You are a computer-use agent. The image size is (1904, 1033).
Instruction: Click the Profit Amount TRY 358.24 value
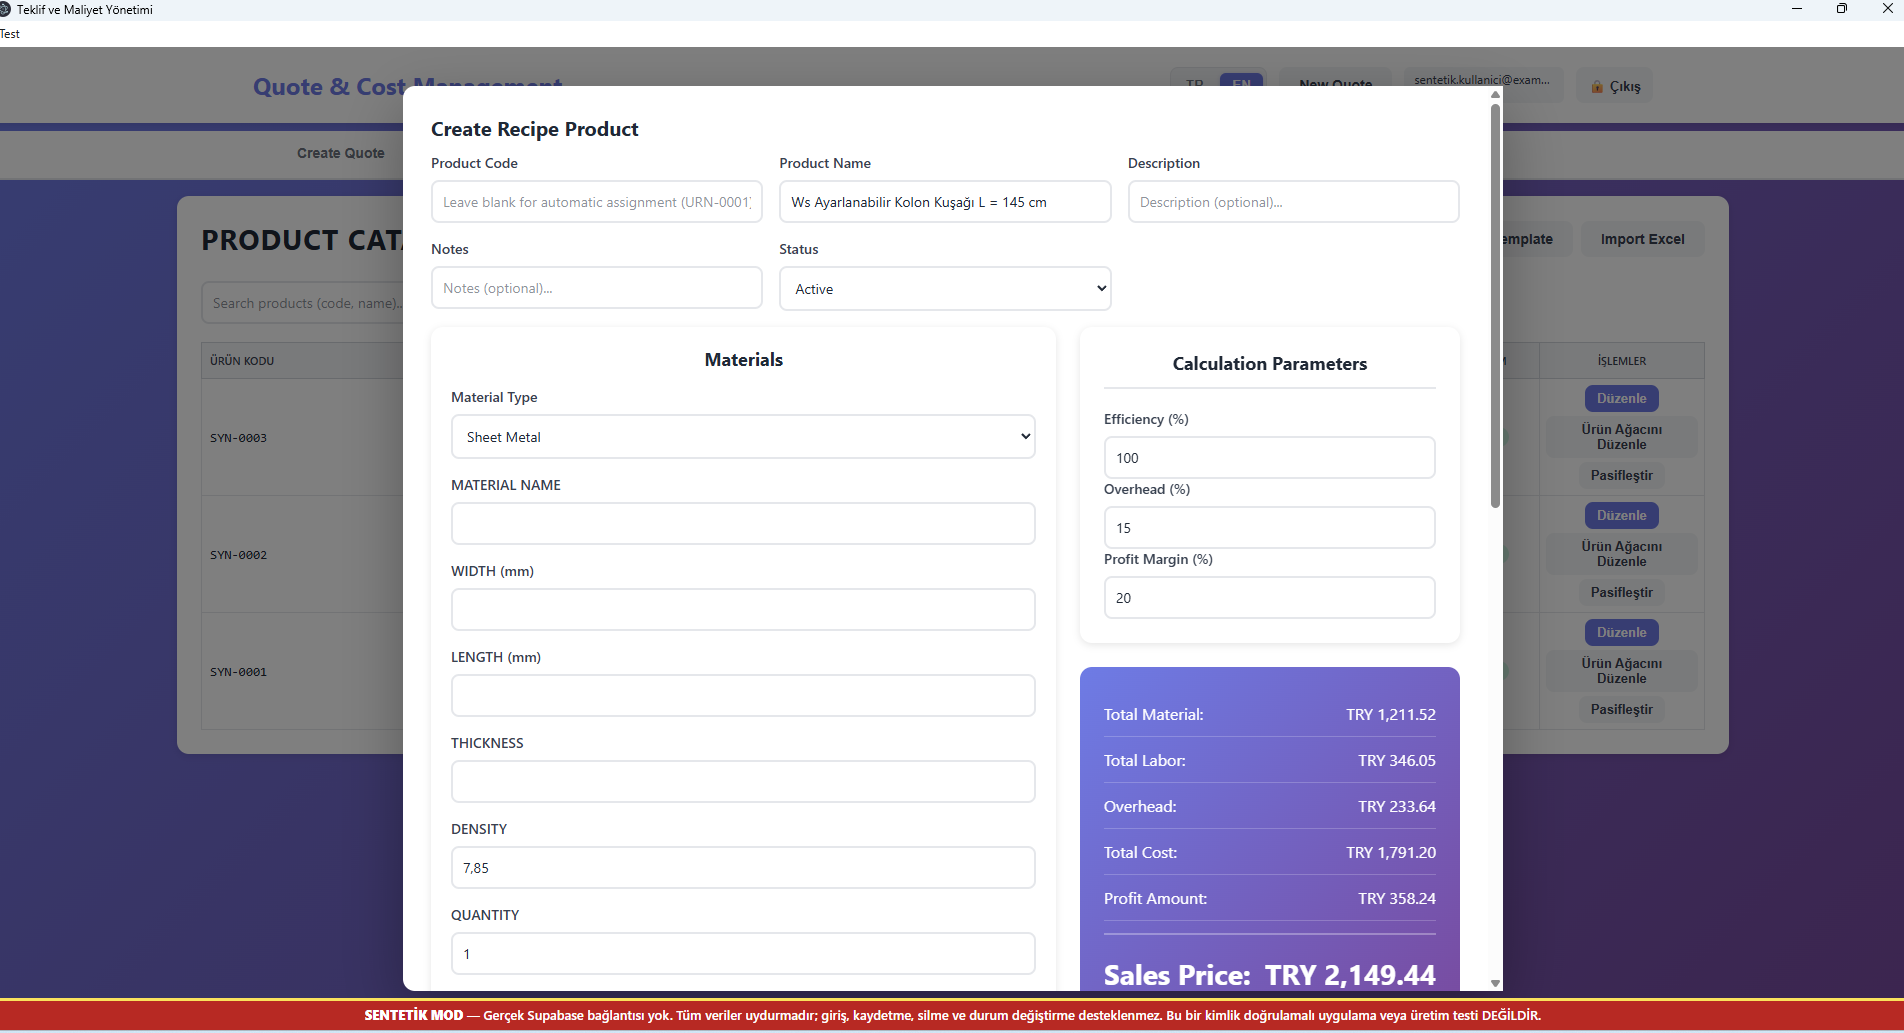click(x=1396, y=898)
